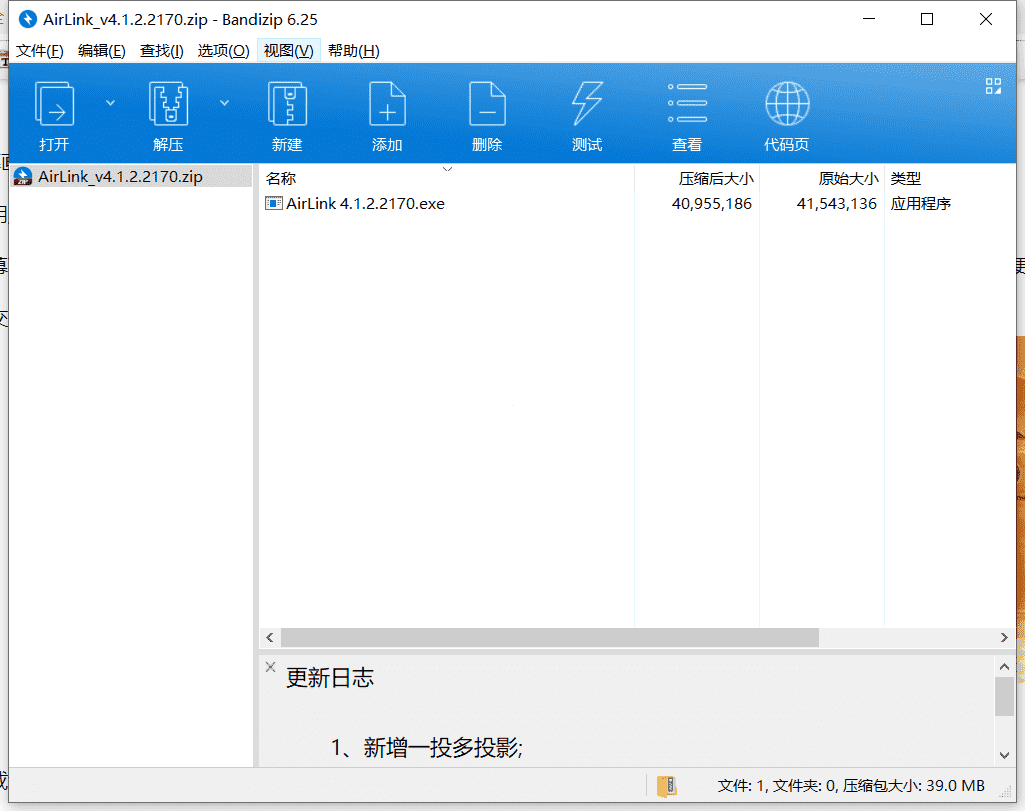This screenshot has width=1025, height=811.
Task: Click the original size value 41,543,136
Action: coord(836,204)
